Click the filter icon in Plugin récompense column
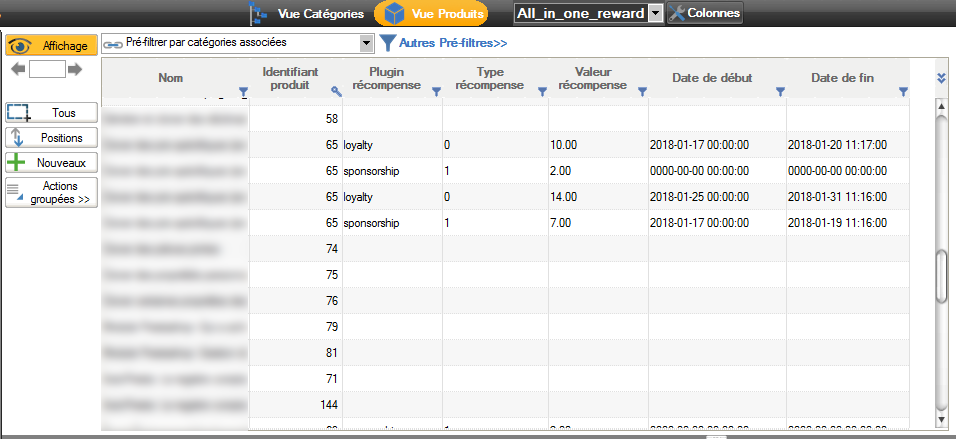 pyautogui.click(x=436, y=92)
